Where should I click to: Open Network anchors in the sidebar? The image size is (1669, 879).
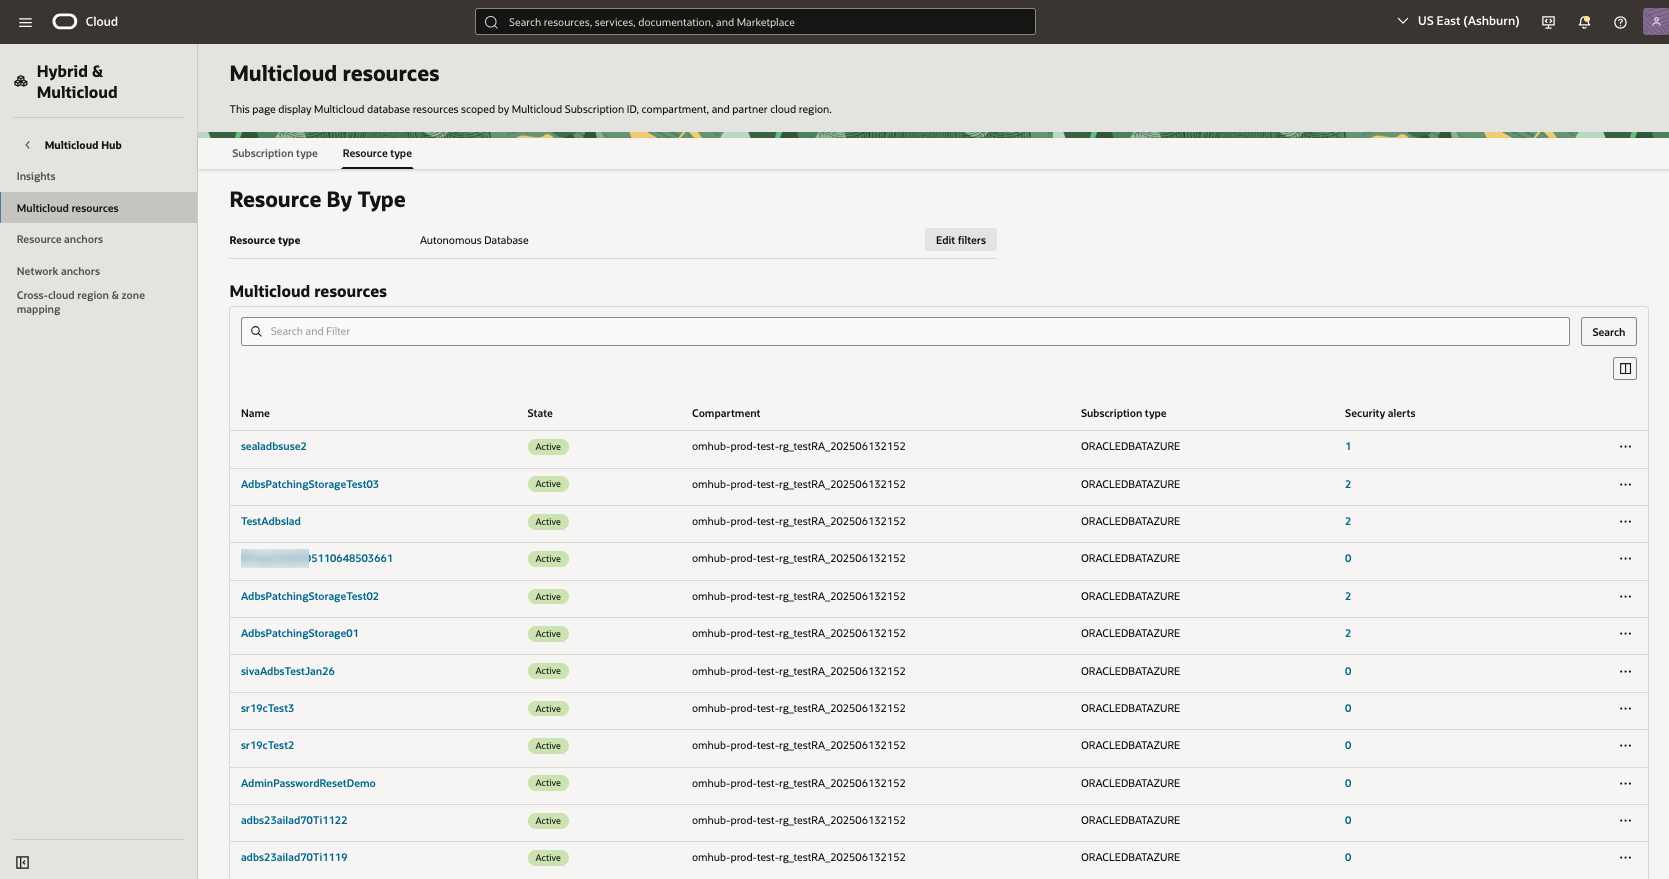[58, 271]
